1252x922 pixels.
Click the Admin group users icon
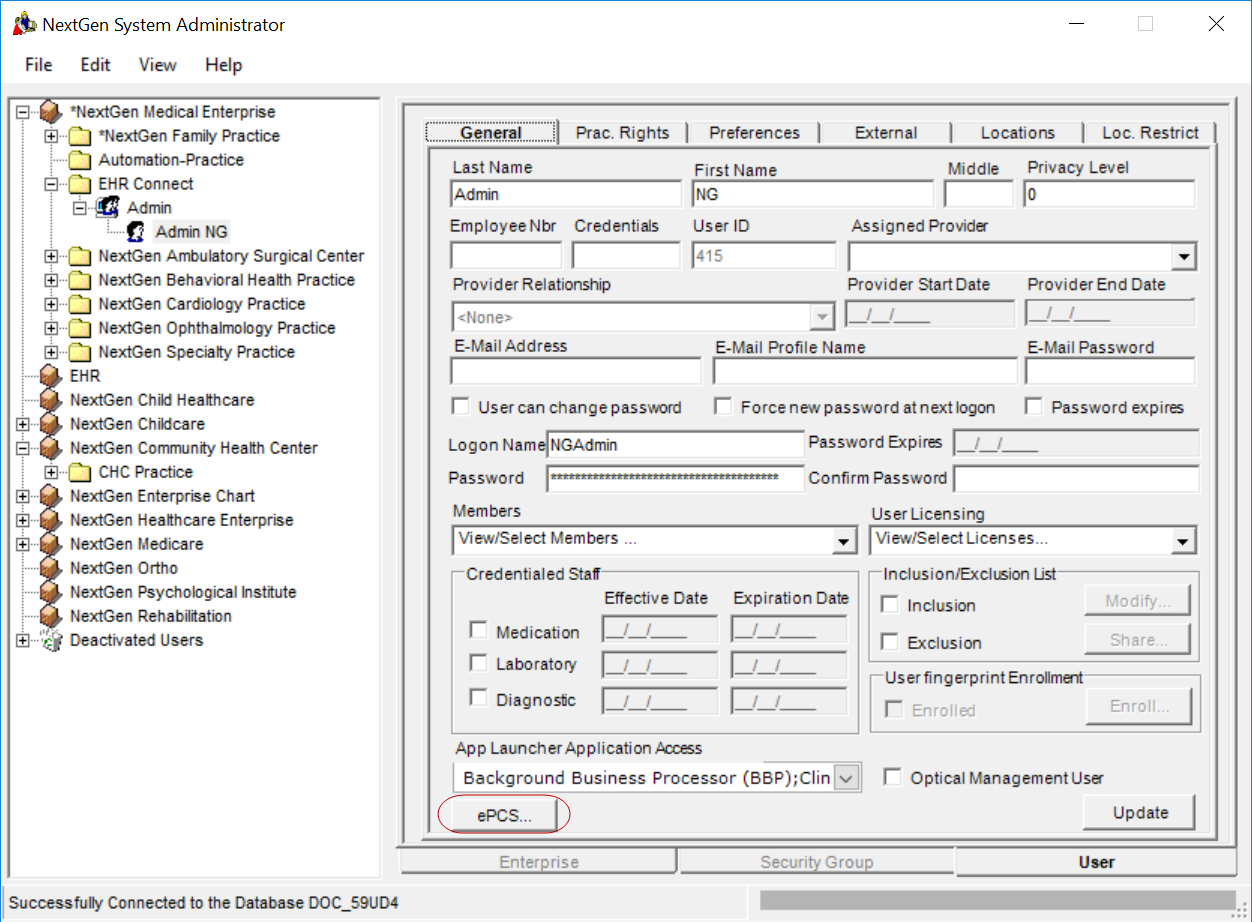pyautogui.click(x=107, y=208)
